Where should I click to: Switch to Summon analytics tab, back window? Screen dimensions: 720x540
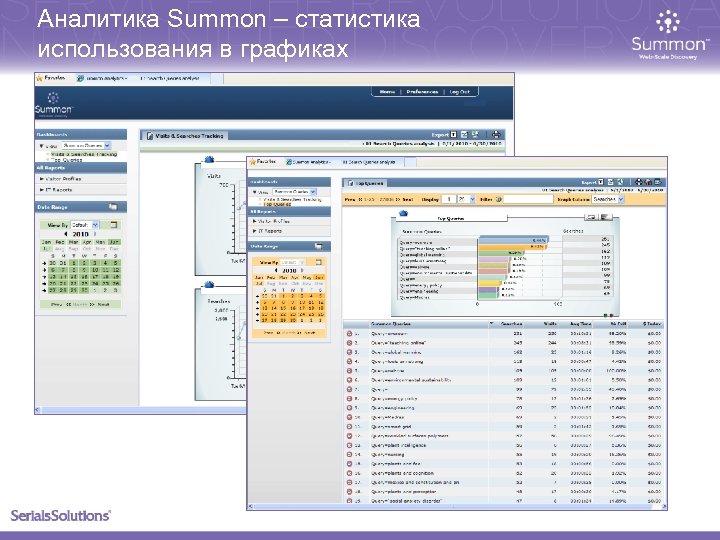click(x=101, y=79)
